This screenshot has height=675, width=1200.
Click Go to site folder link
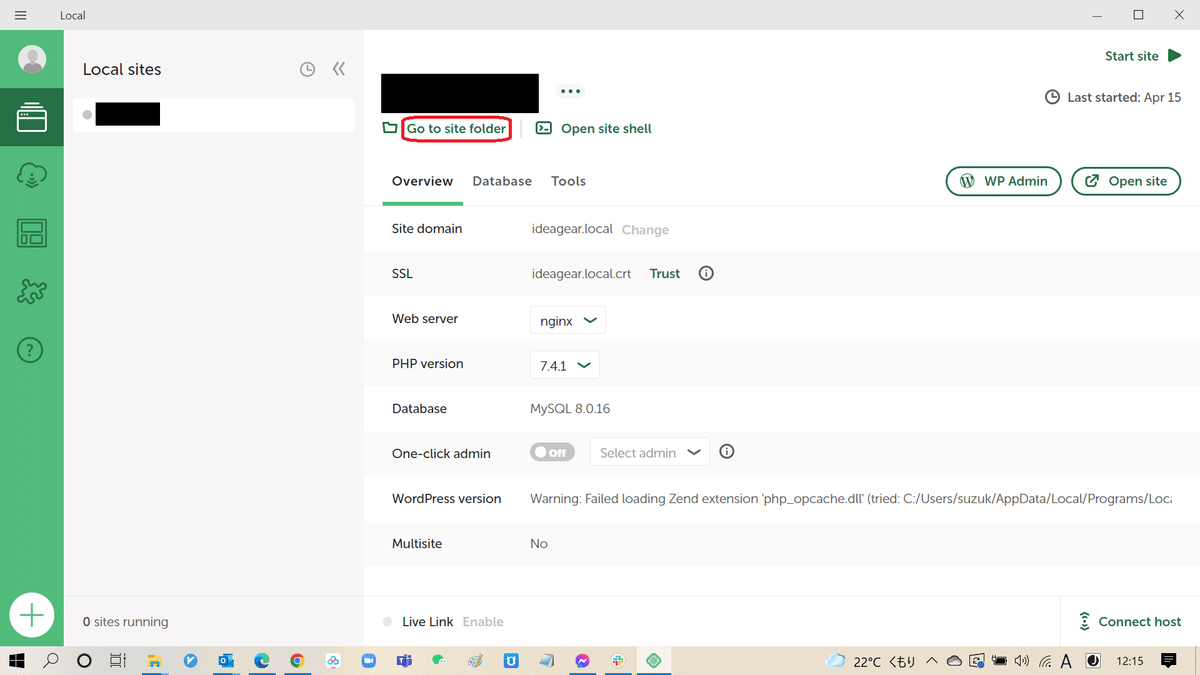[x=456, y=128]
